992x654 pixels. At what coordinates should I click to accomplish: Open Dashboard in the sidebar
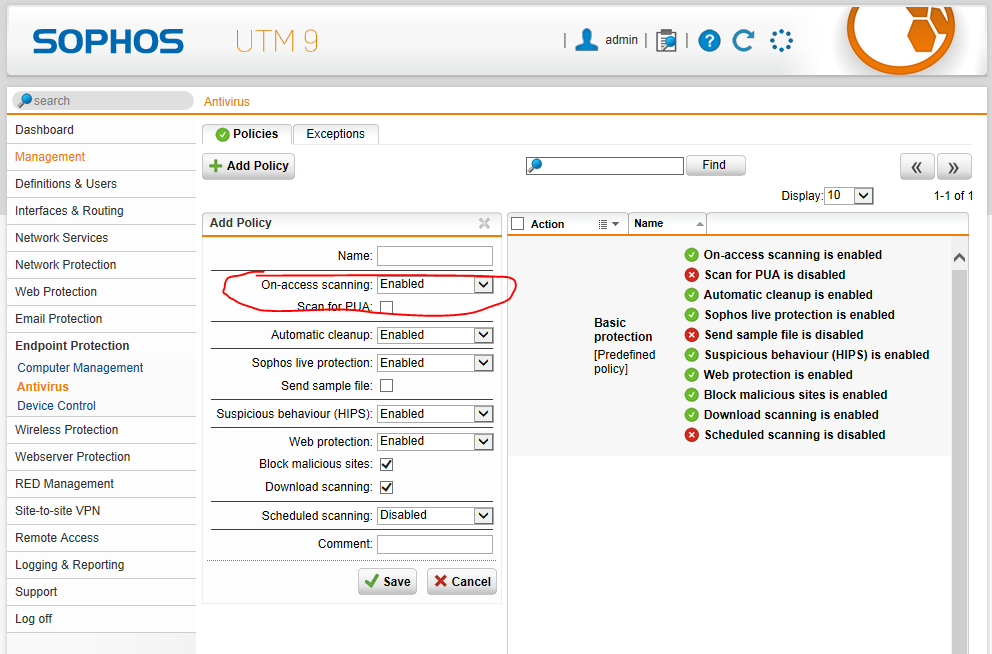(101, 130)
